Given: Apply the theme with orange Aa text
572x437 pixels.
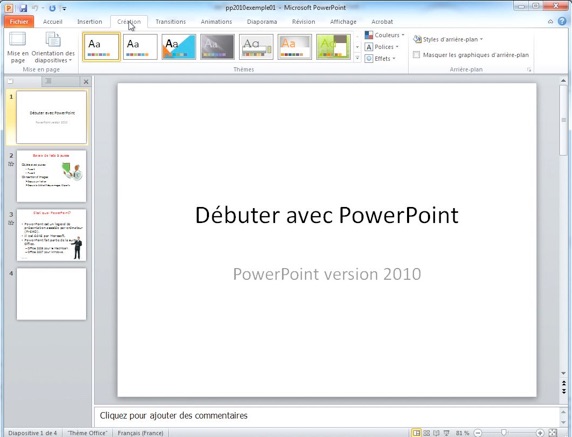Looking at the screenshot, I should tap(295, 47).
